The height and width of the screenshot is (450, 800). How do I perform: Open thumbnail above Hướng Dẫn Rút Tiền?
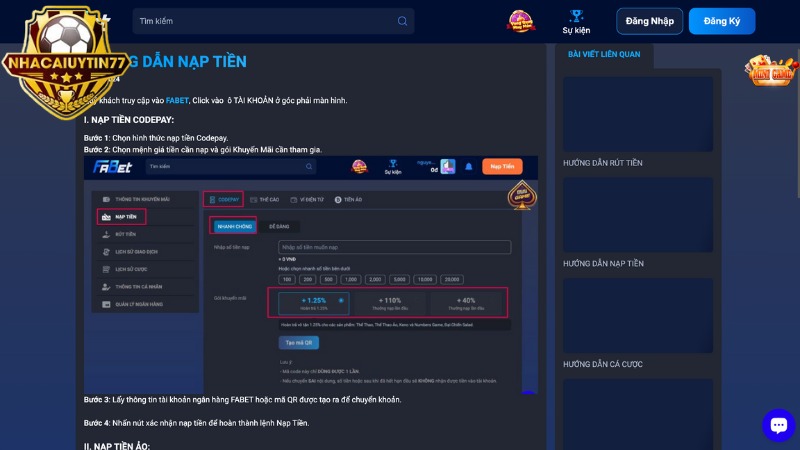pos(638,114)
